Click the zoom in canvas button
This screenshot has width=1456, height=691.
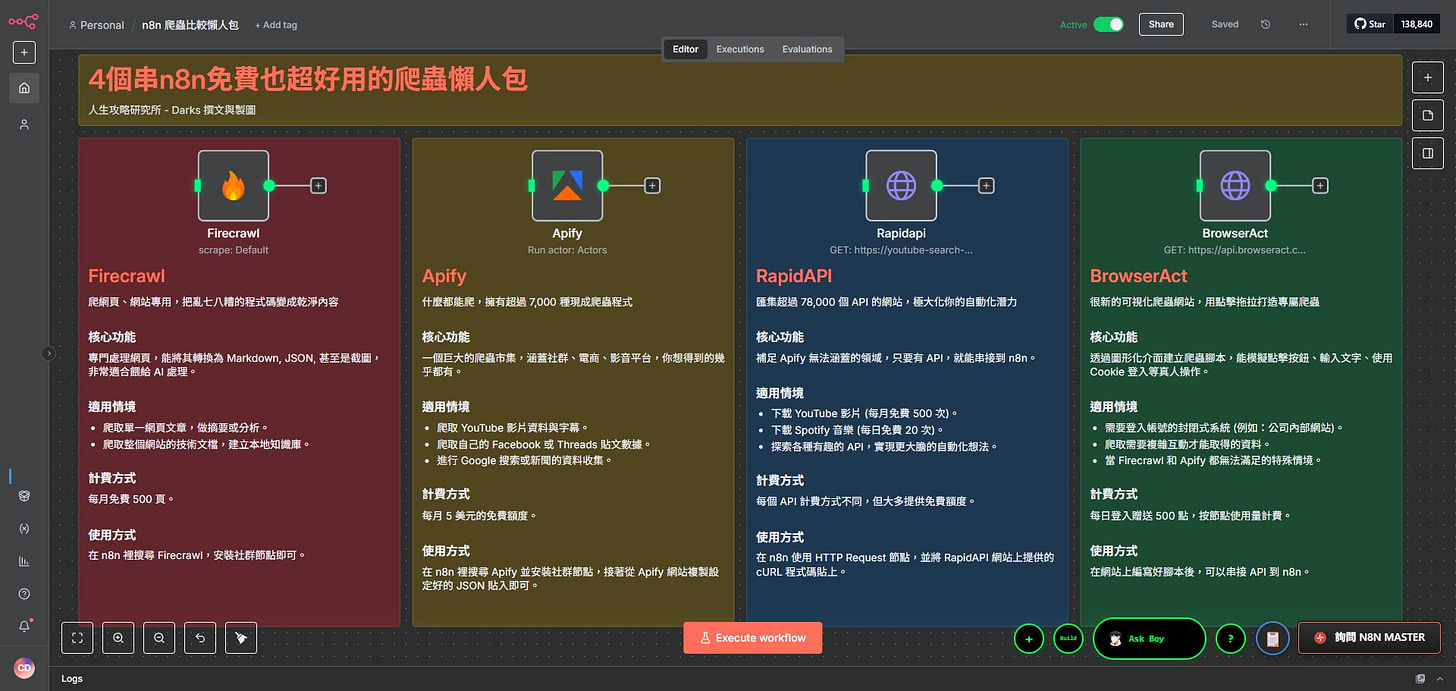pos(118,637)
